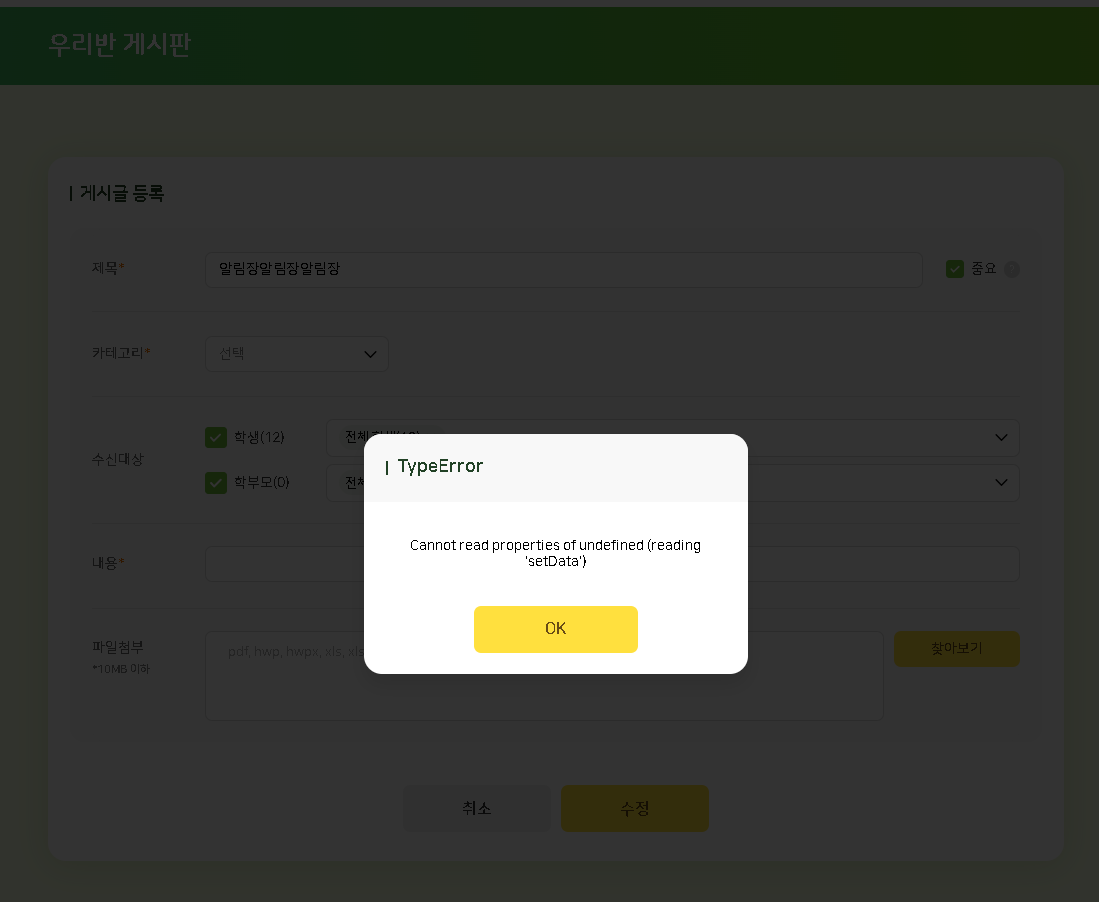Click the 파일첨부 field label
The width and height of the screenshot is (1099, 902).
[x=117, y=647]
